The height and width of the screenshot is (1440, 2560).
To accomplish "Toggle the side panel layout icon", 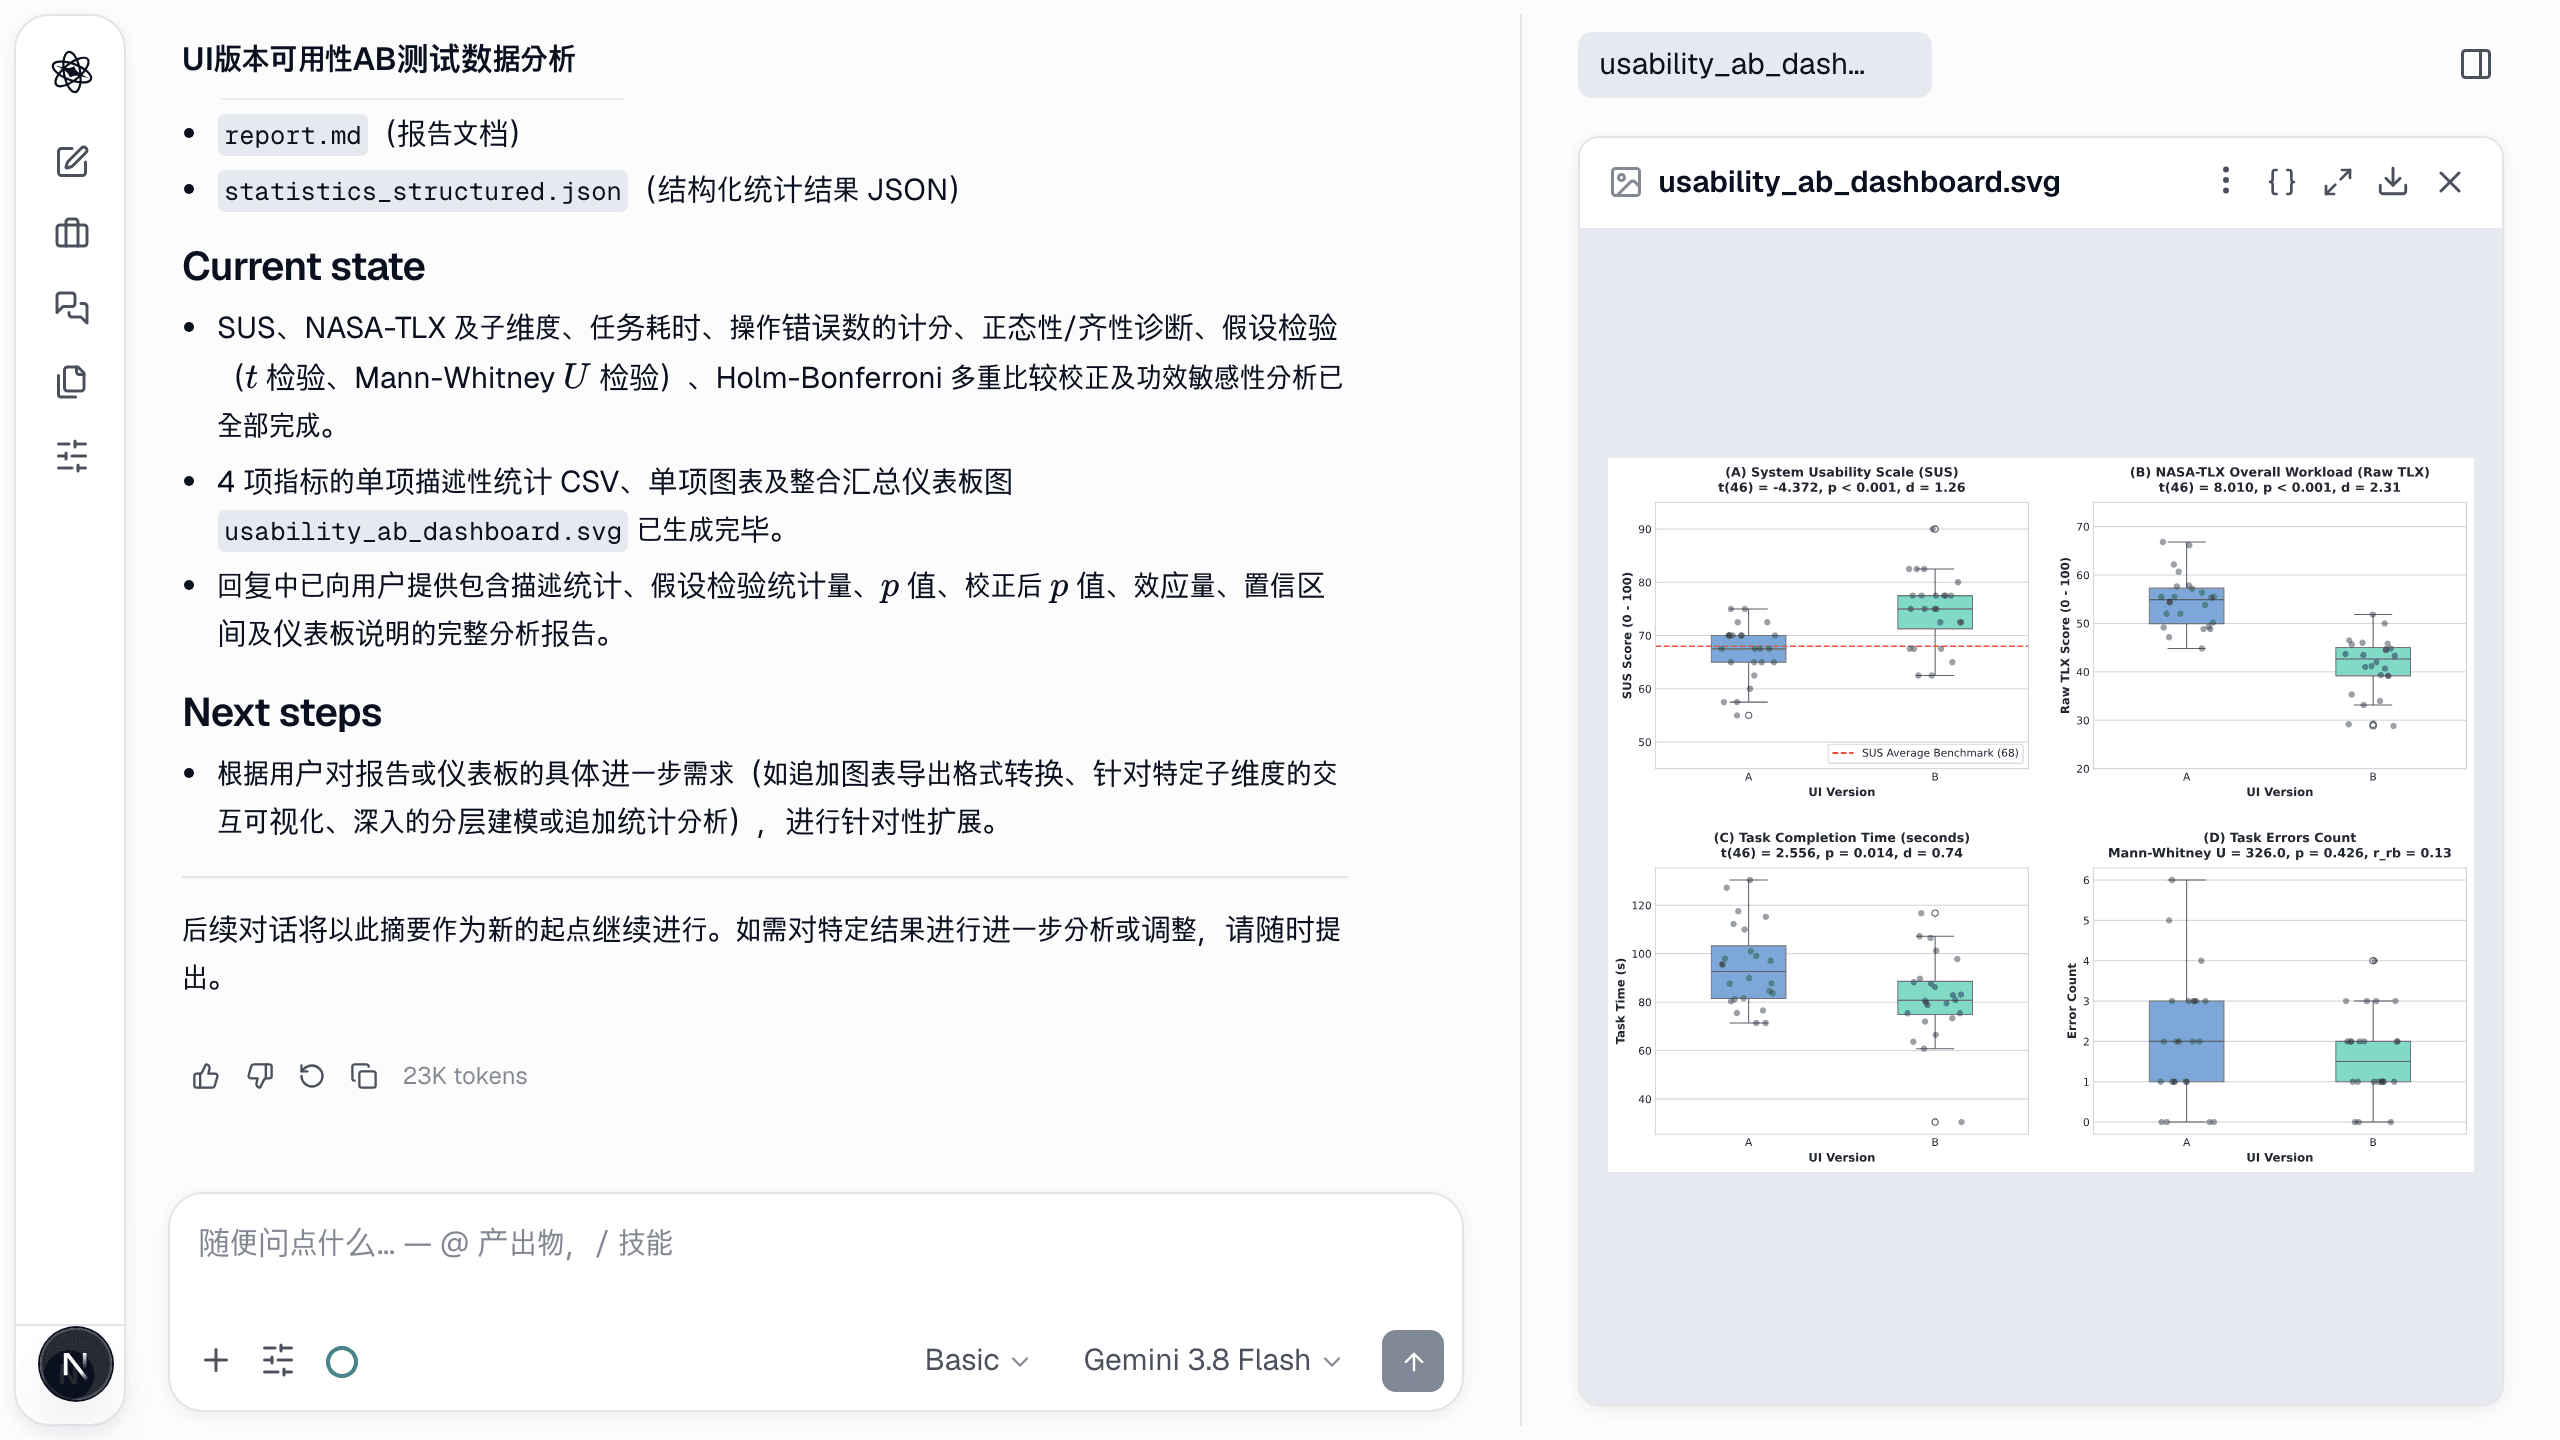I will point(2476,64).
